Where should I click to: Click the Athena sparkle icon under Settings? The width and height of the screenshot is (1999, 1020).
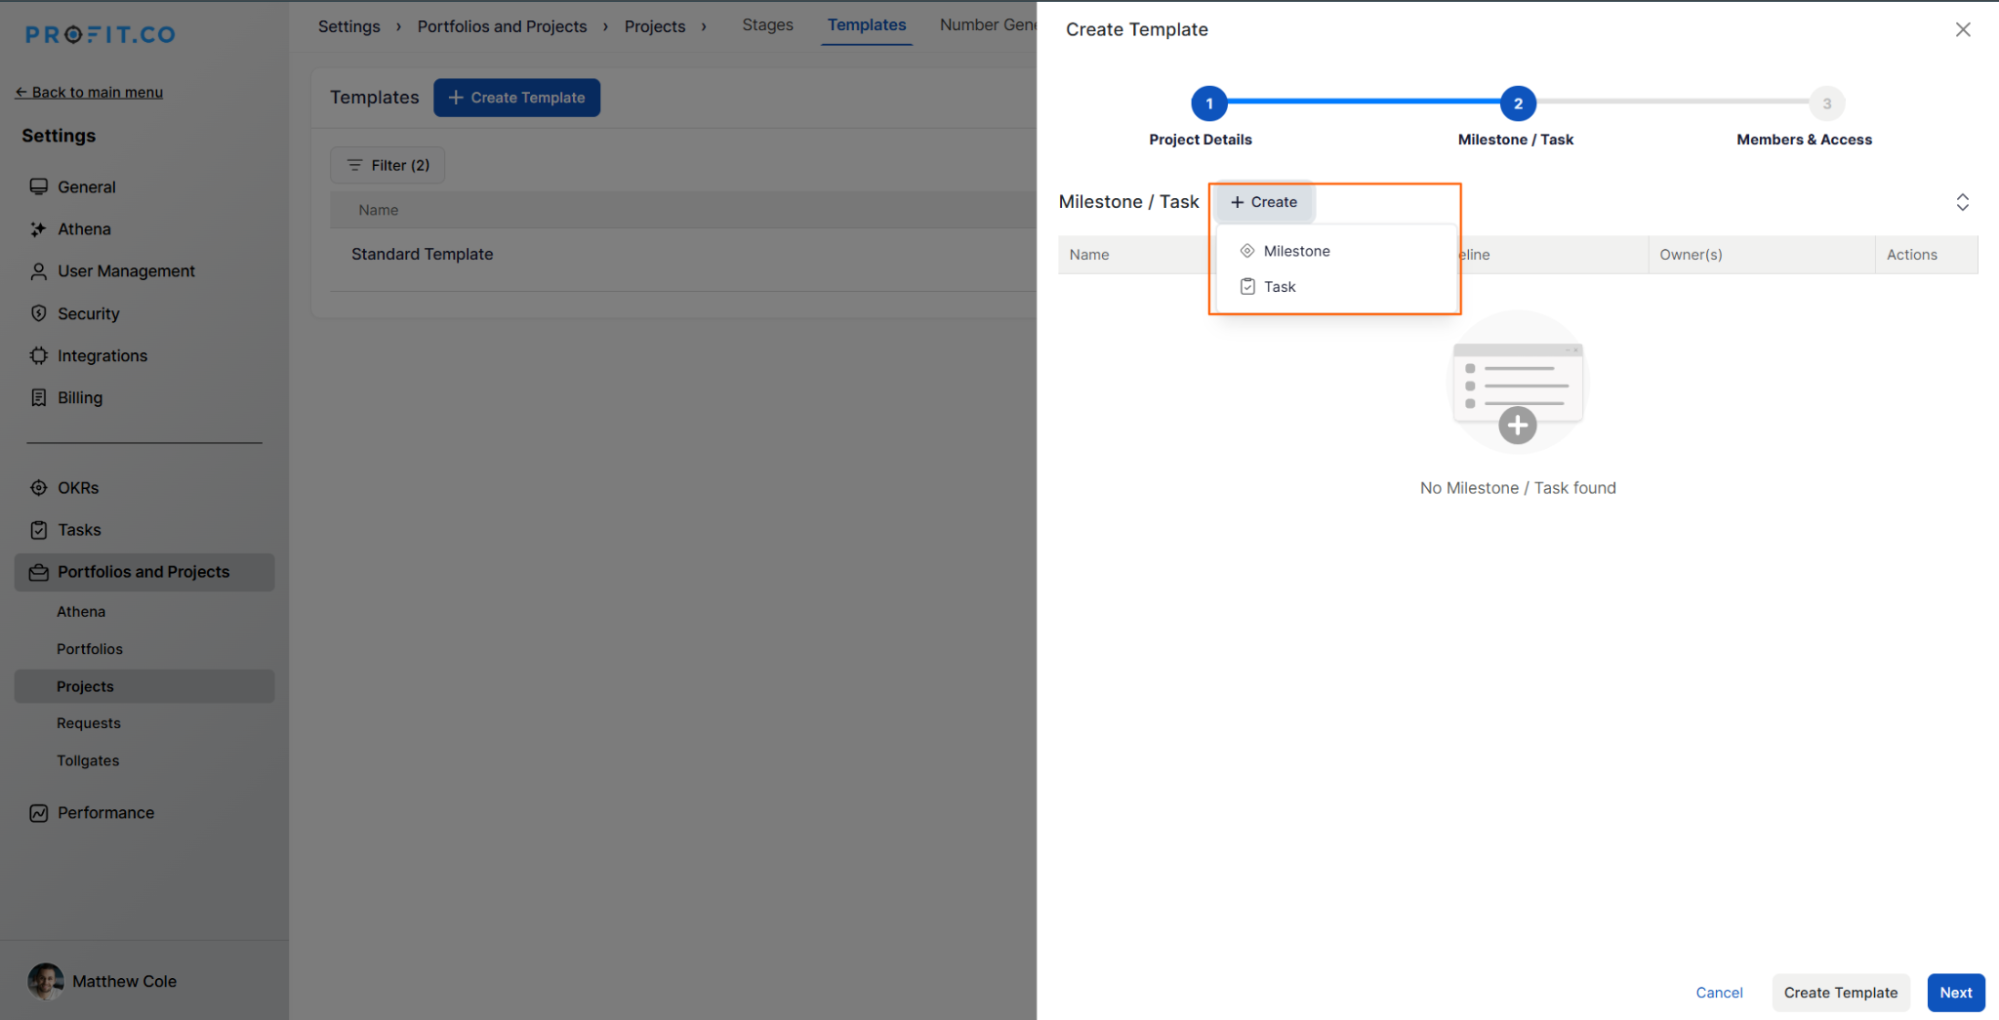(x=39, y=229)
